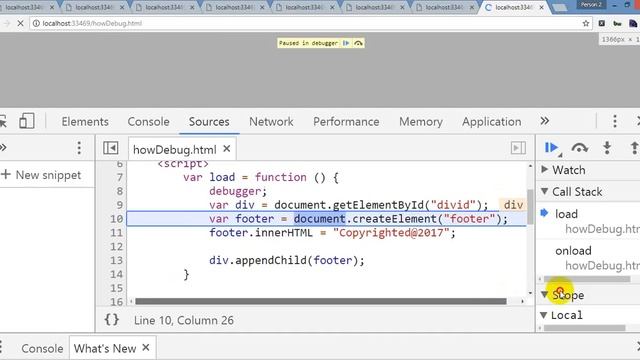
Task: Add a New snippet
Action: [41, 175]
